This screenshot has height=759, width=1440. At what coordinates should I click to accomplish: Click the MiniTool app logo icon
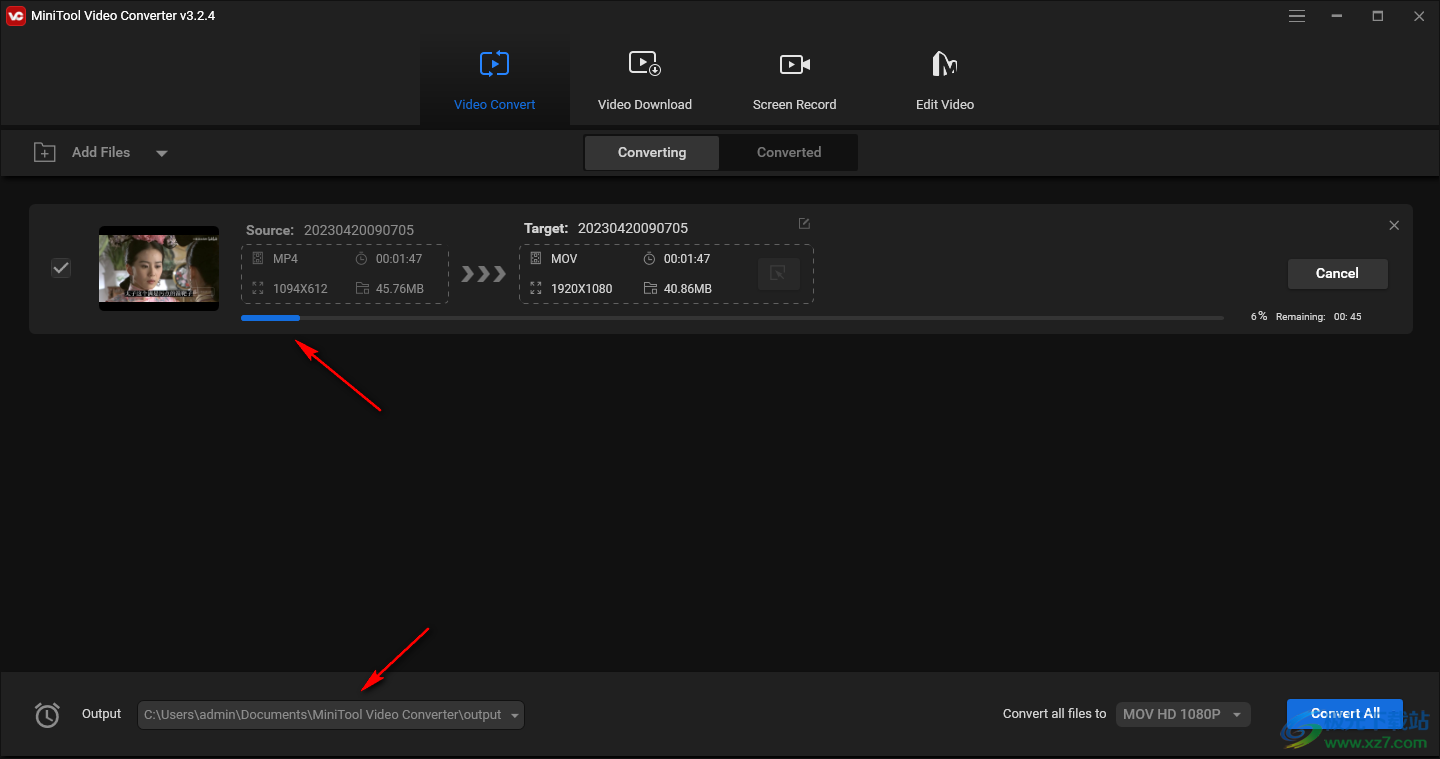click(x=16, y=16)
